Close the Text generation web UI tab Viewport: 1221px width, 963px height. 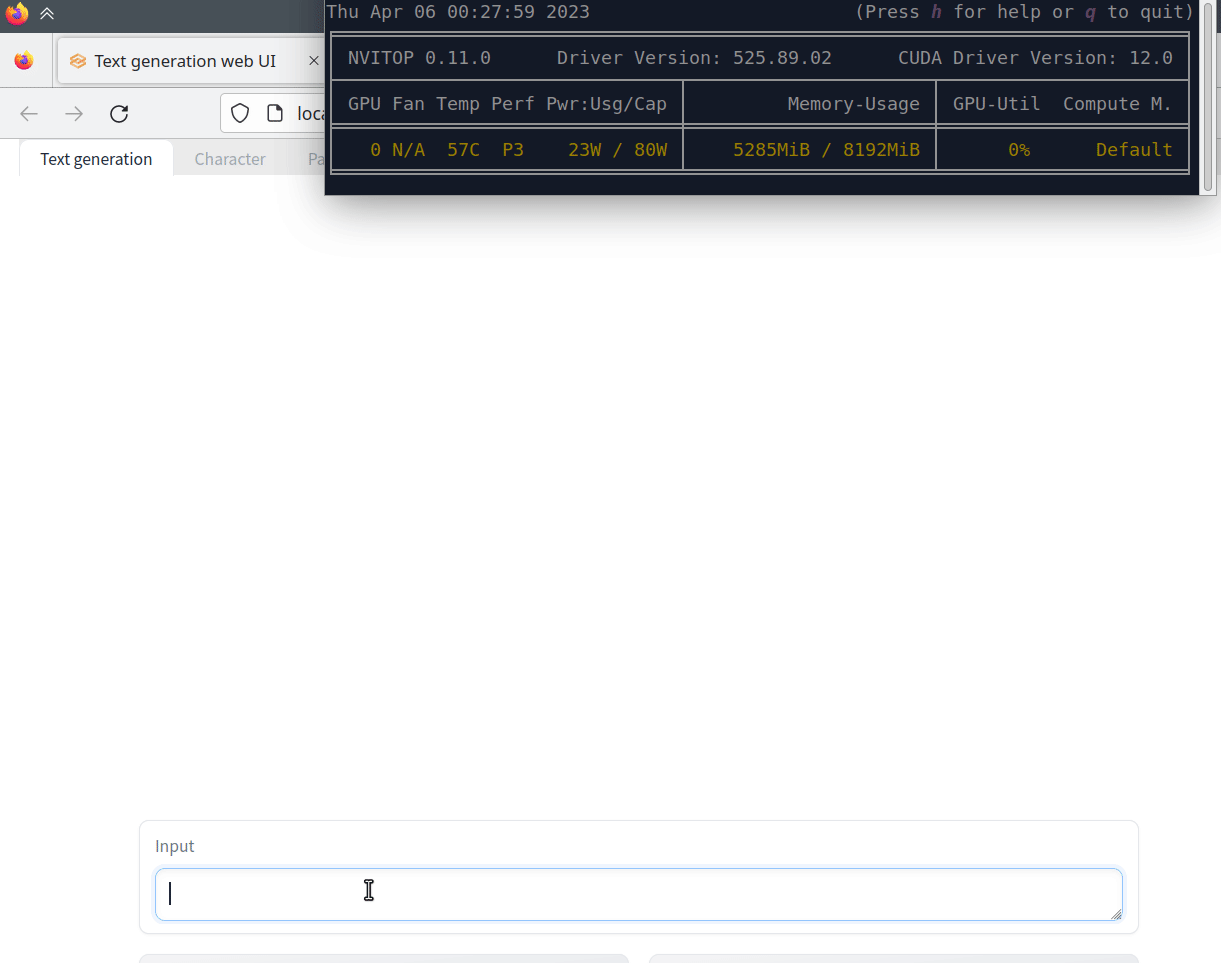[x=313, y=61]
